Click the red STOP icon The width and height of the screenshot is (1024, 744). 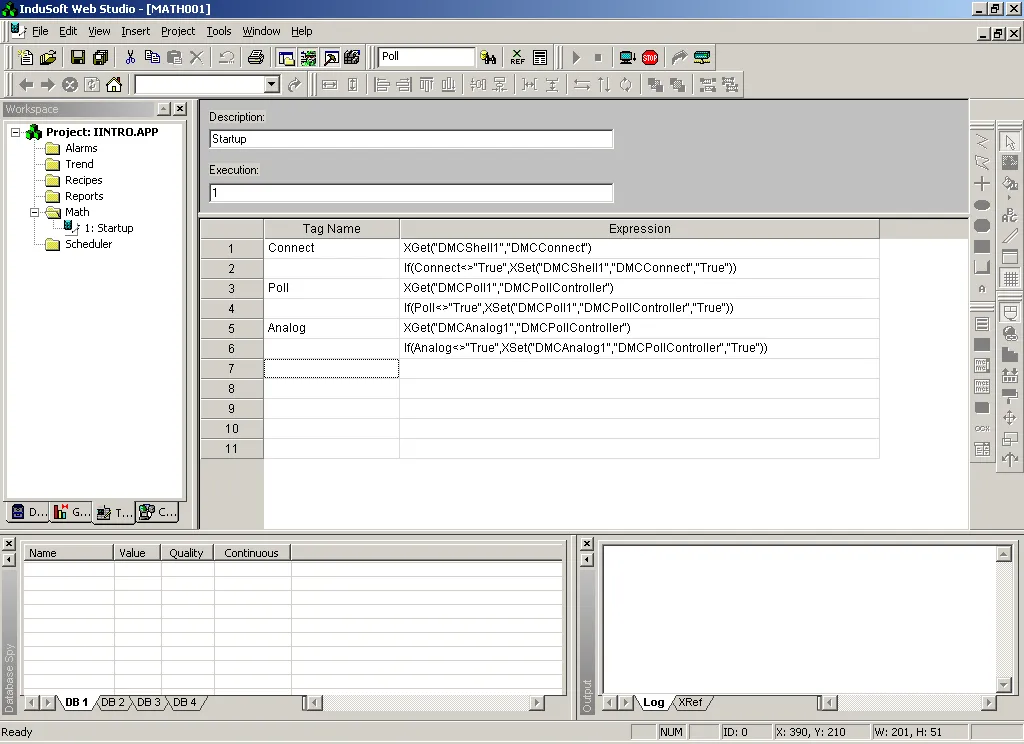650,57
